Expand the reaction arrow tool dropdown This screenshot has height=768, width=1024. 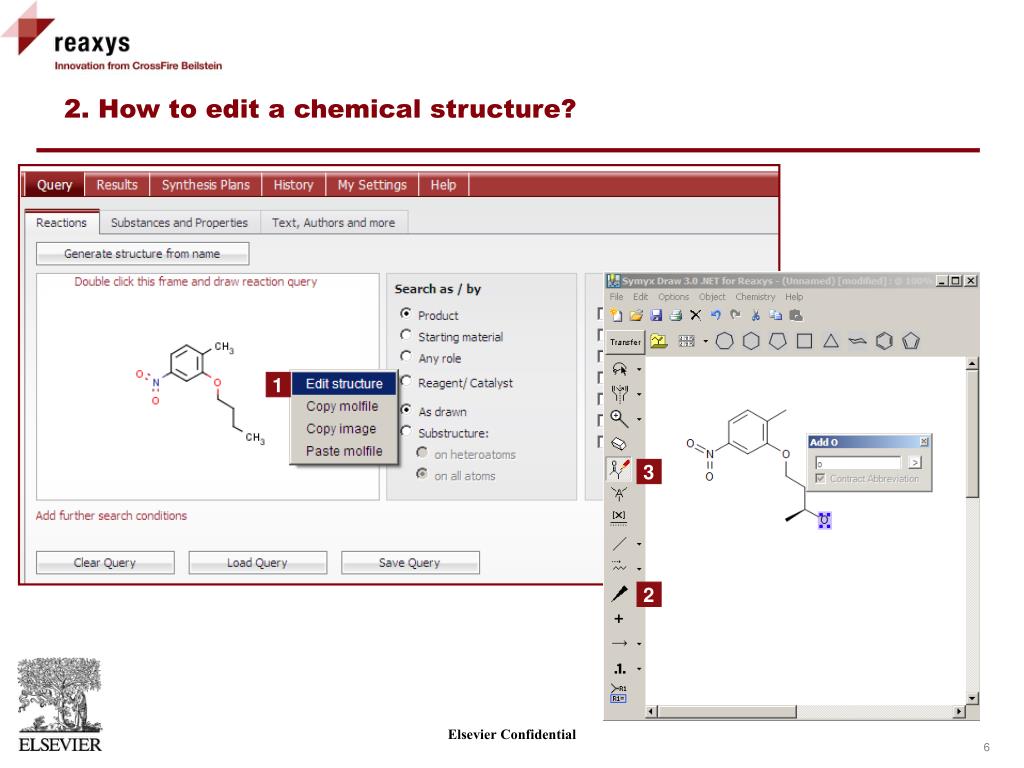coord(639,644)
